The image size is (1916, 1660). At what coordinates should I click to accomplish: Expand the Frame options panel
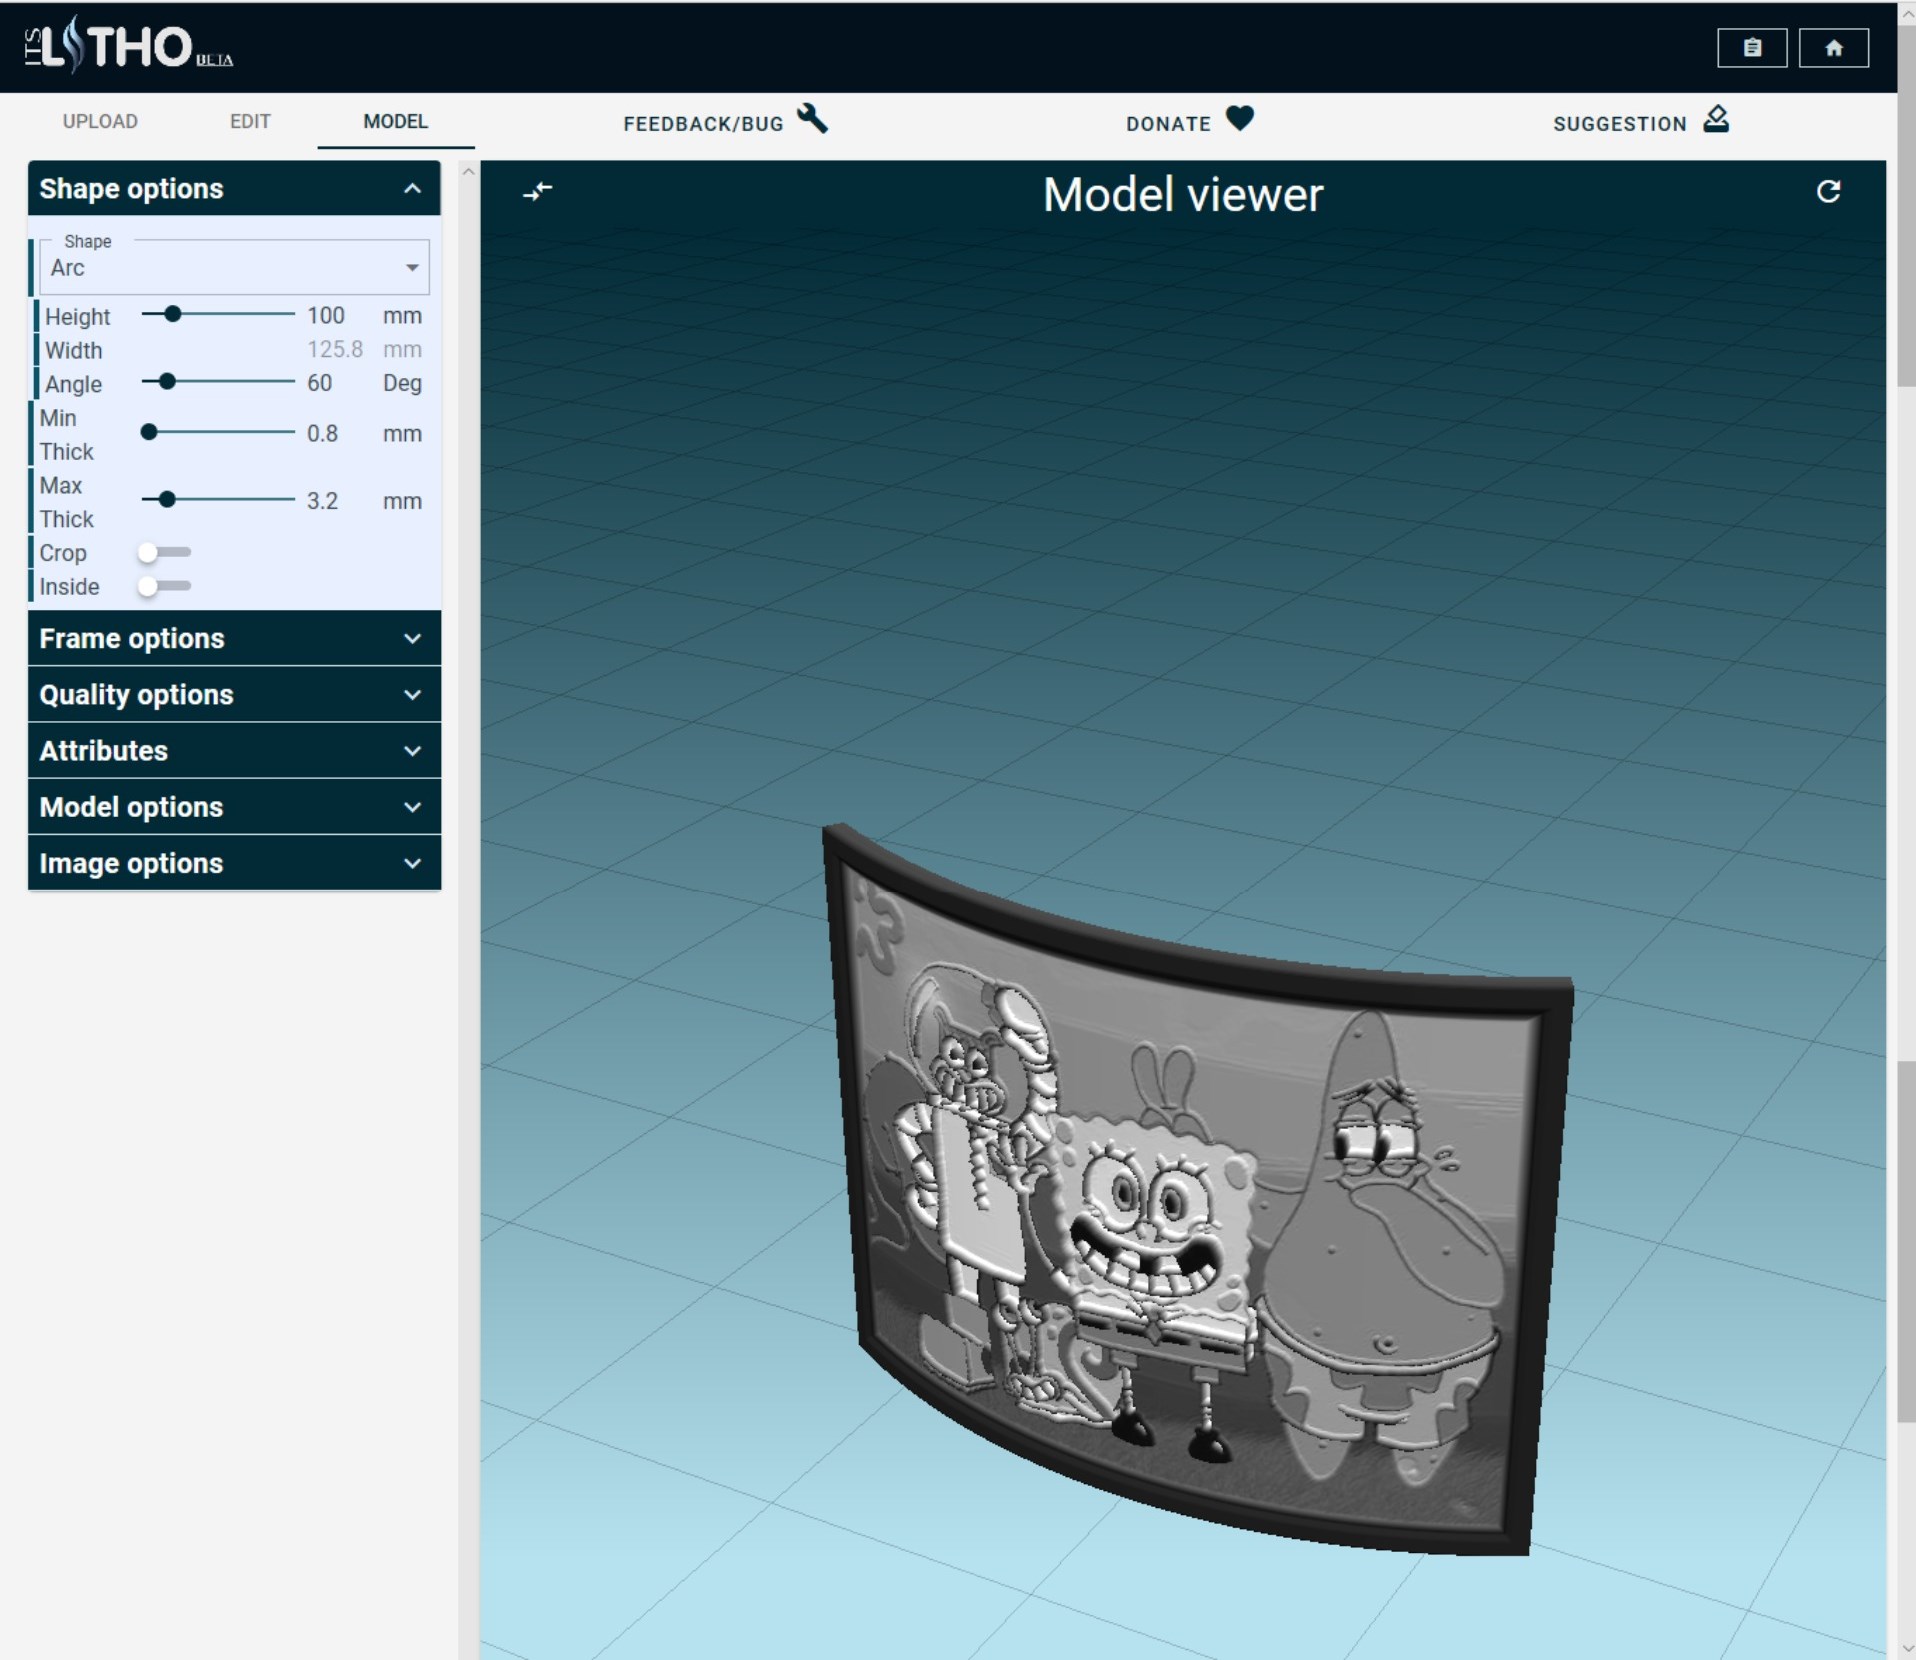pos(235,638)
